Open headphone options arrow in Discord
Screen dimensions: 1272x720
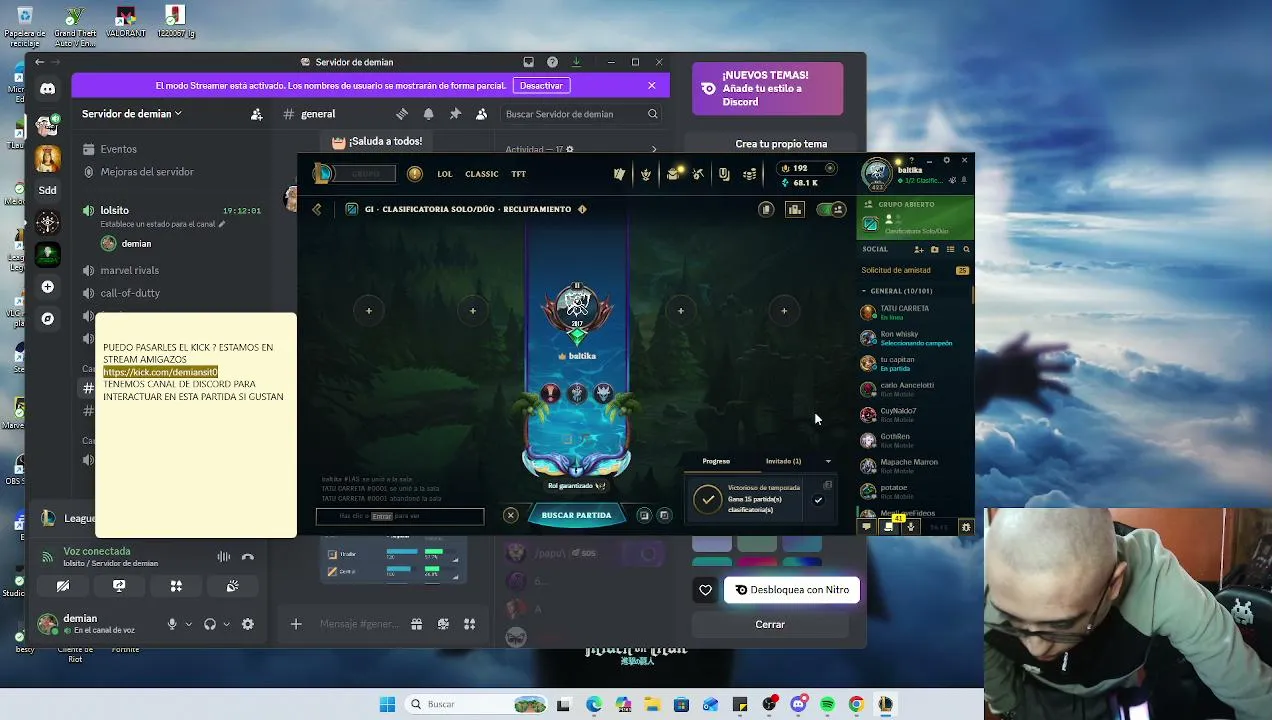coord(226,624)
